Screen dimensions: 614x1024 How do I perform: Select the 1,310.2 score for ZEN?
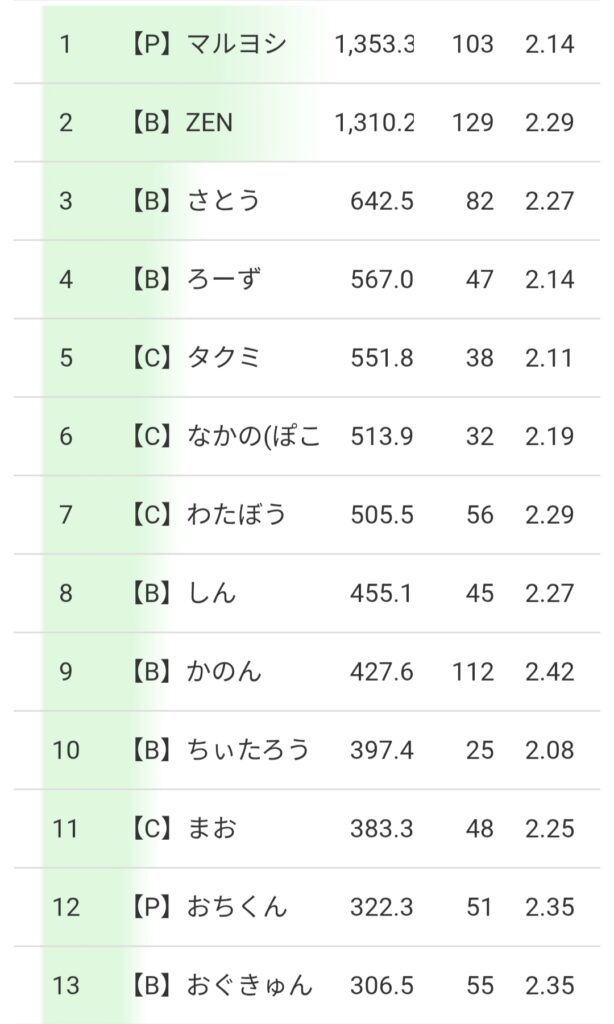click(375, 123)
